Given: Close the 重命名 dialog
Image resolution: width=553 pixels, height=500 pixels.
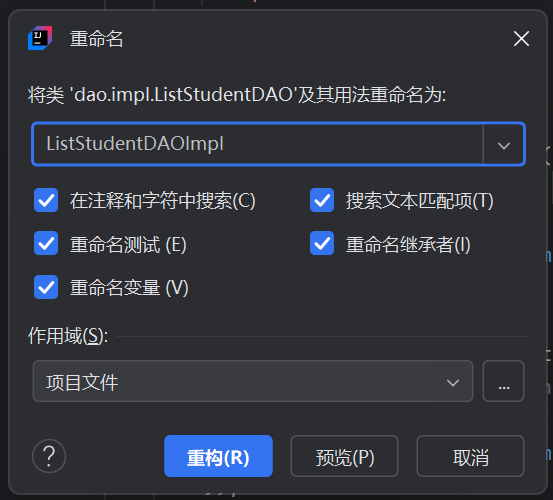Looking at the screenshot, I should [521, 38].
